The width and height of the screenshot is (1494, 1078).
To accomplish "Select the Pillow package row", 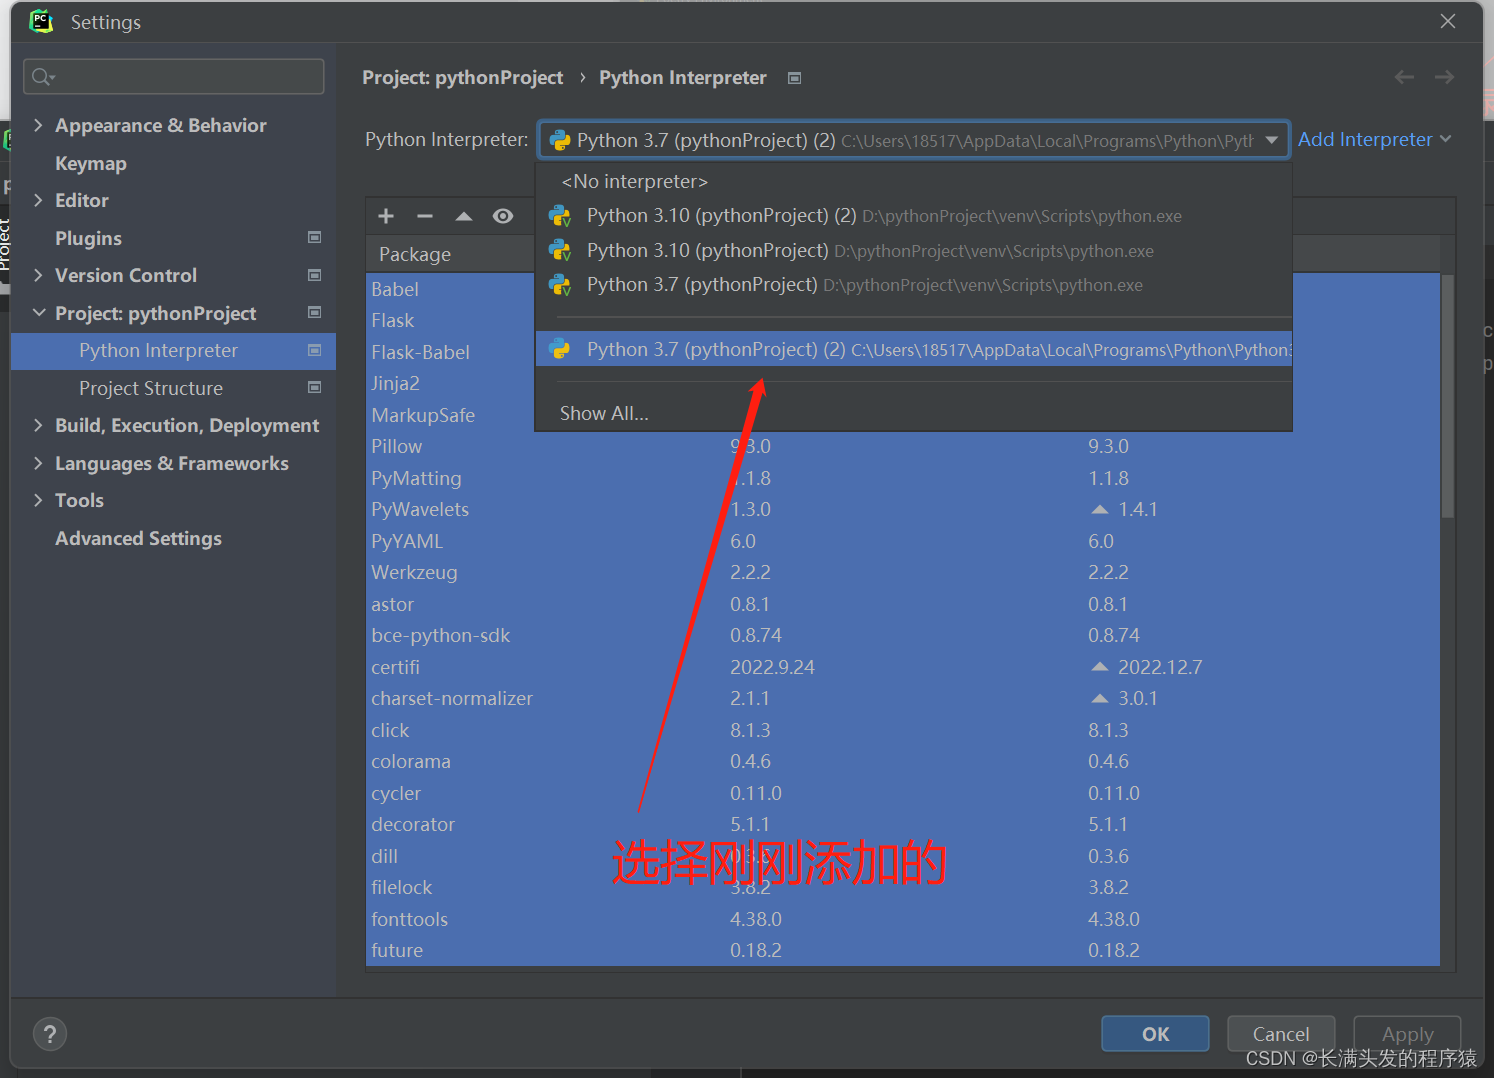I will coord(903,446).
